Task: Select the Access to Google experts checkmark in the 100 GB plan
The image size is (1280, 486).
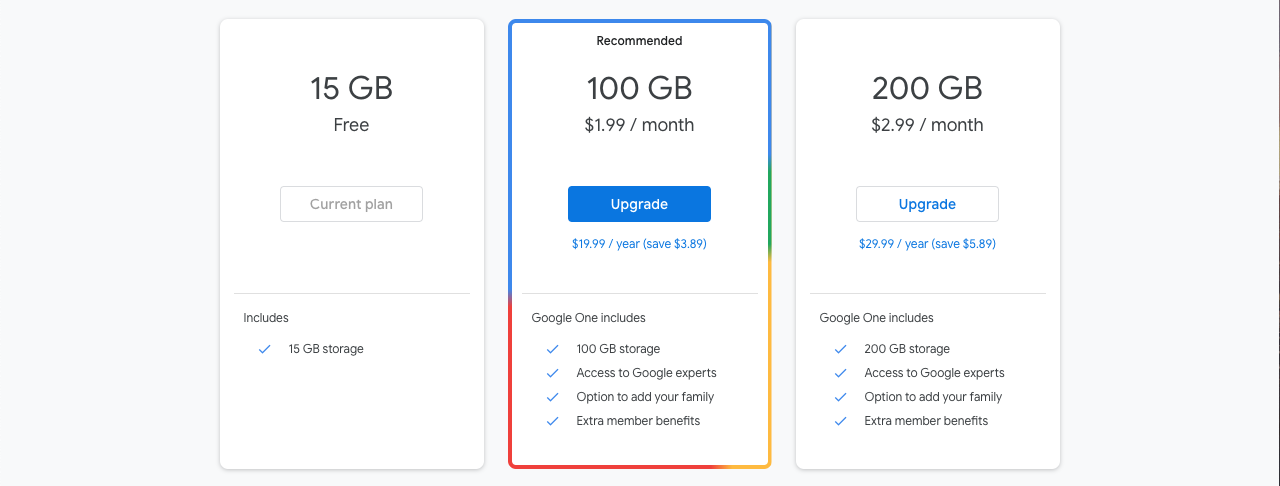Action: 552,373
